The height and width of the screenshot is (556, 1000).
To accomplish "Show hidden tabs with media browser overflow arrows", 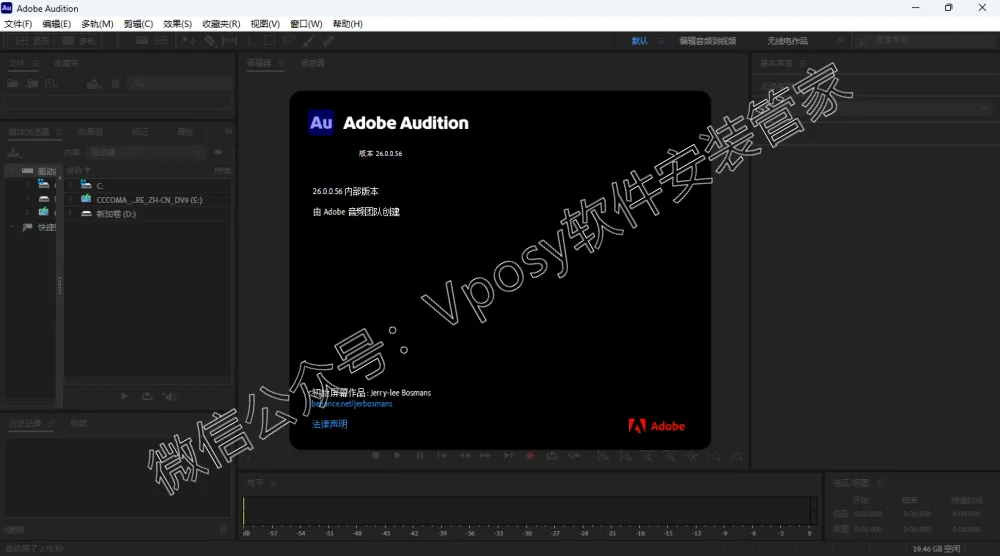I will [x=228, y=131].
